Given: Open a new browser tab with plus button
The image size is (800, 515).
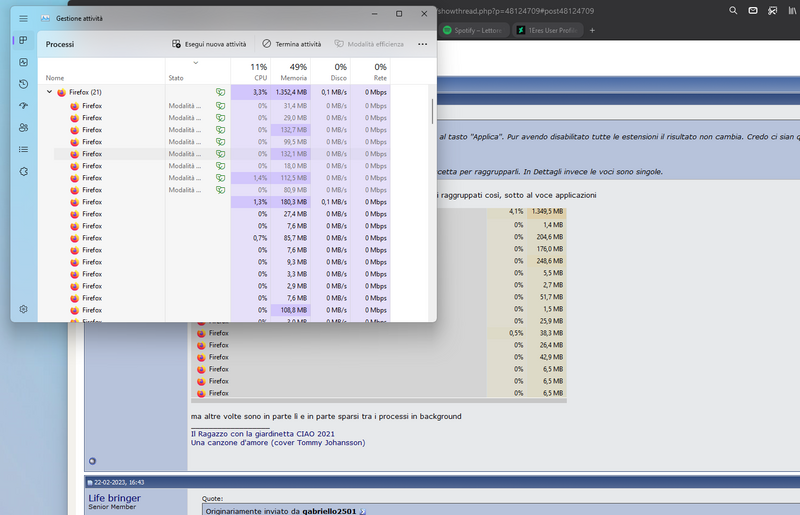Looking at the screenshot, I should point(592,31).
